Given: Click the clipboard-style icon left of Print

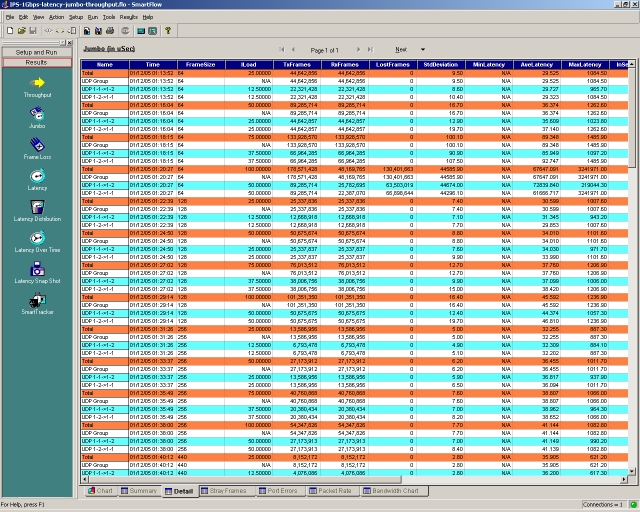Looking at the screenshot, I should (x=98, y=31).
